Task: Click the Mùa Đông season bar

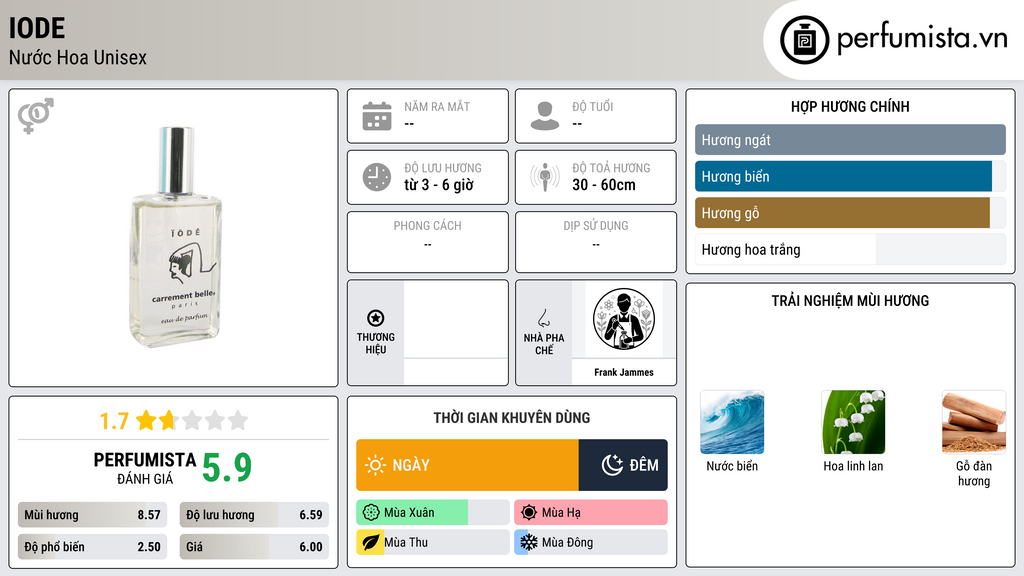Action: click(x=591, y=542)
